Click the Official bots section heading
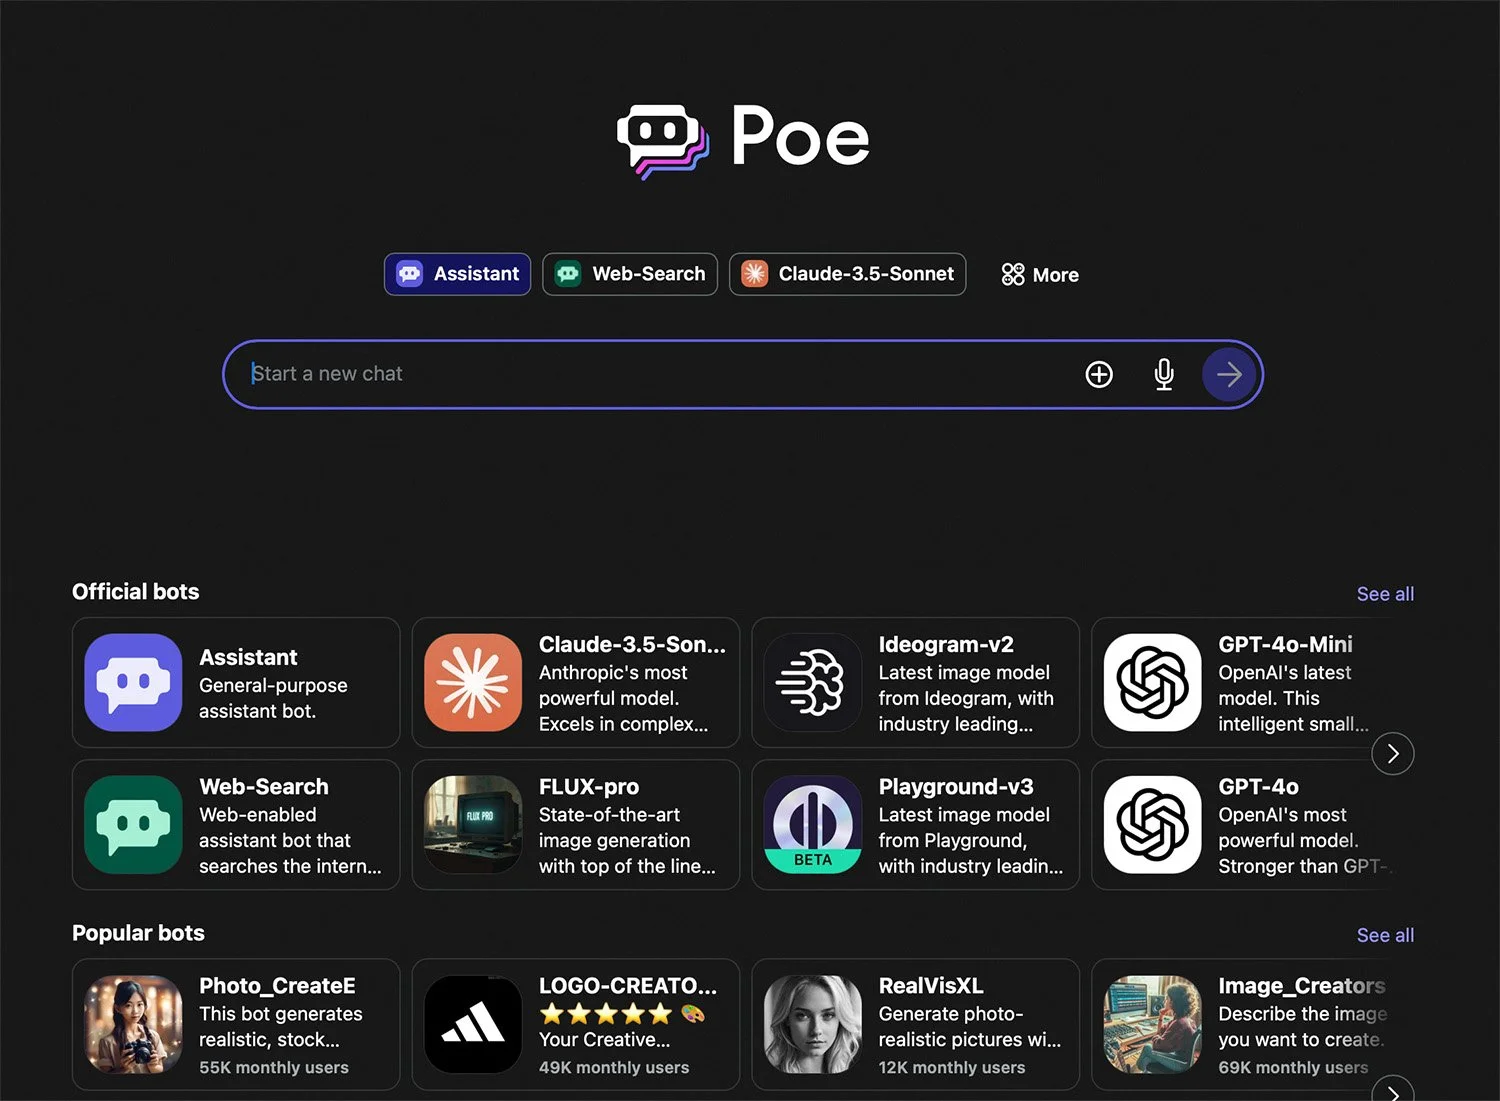The height and width of the screenshot is (1101, 1500). pyautogui.click(x=136, y=592)
